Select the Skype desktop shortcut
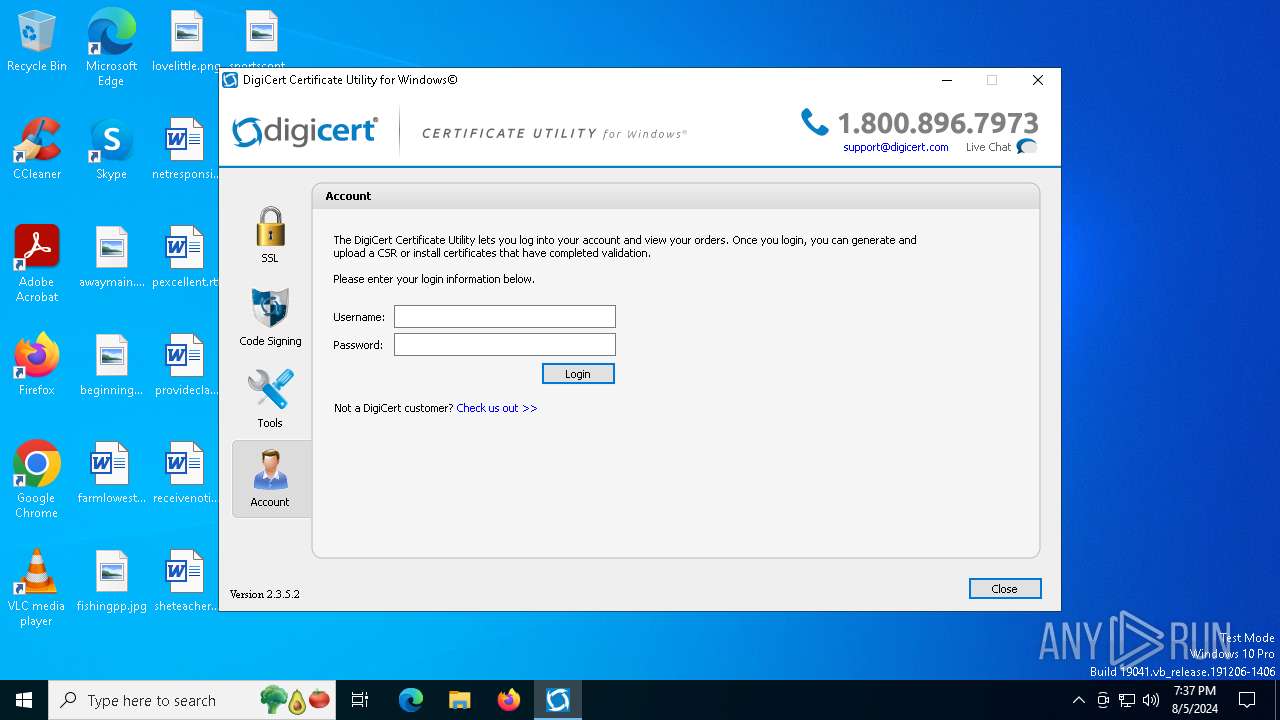This screenshot has width=1280, height=720. point(111,149)
